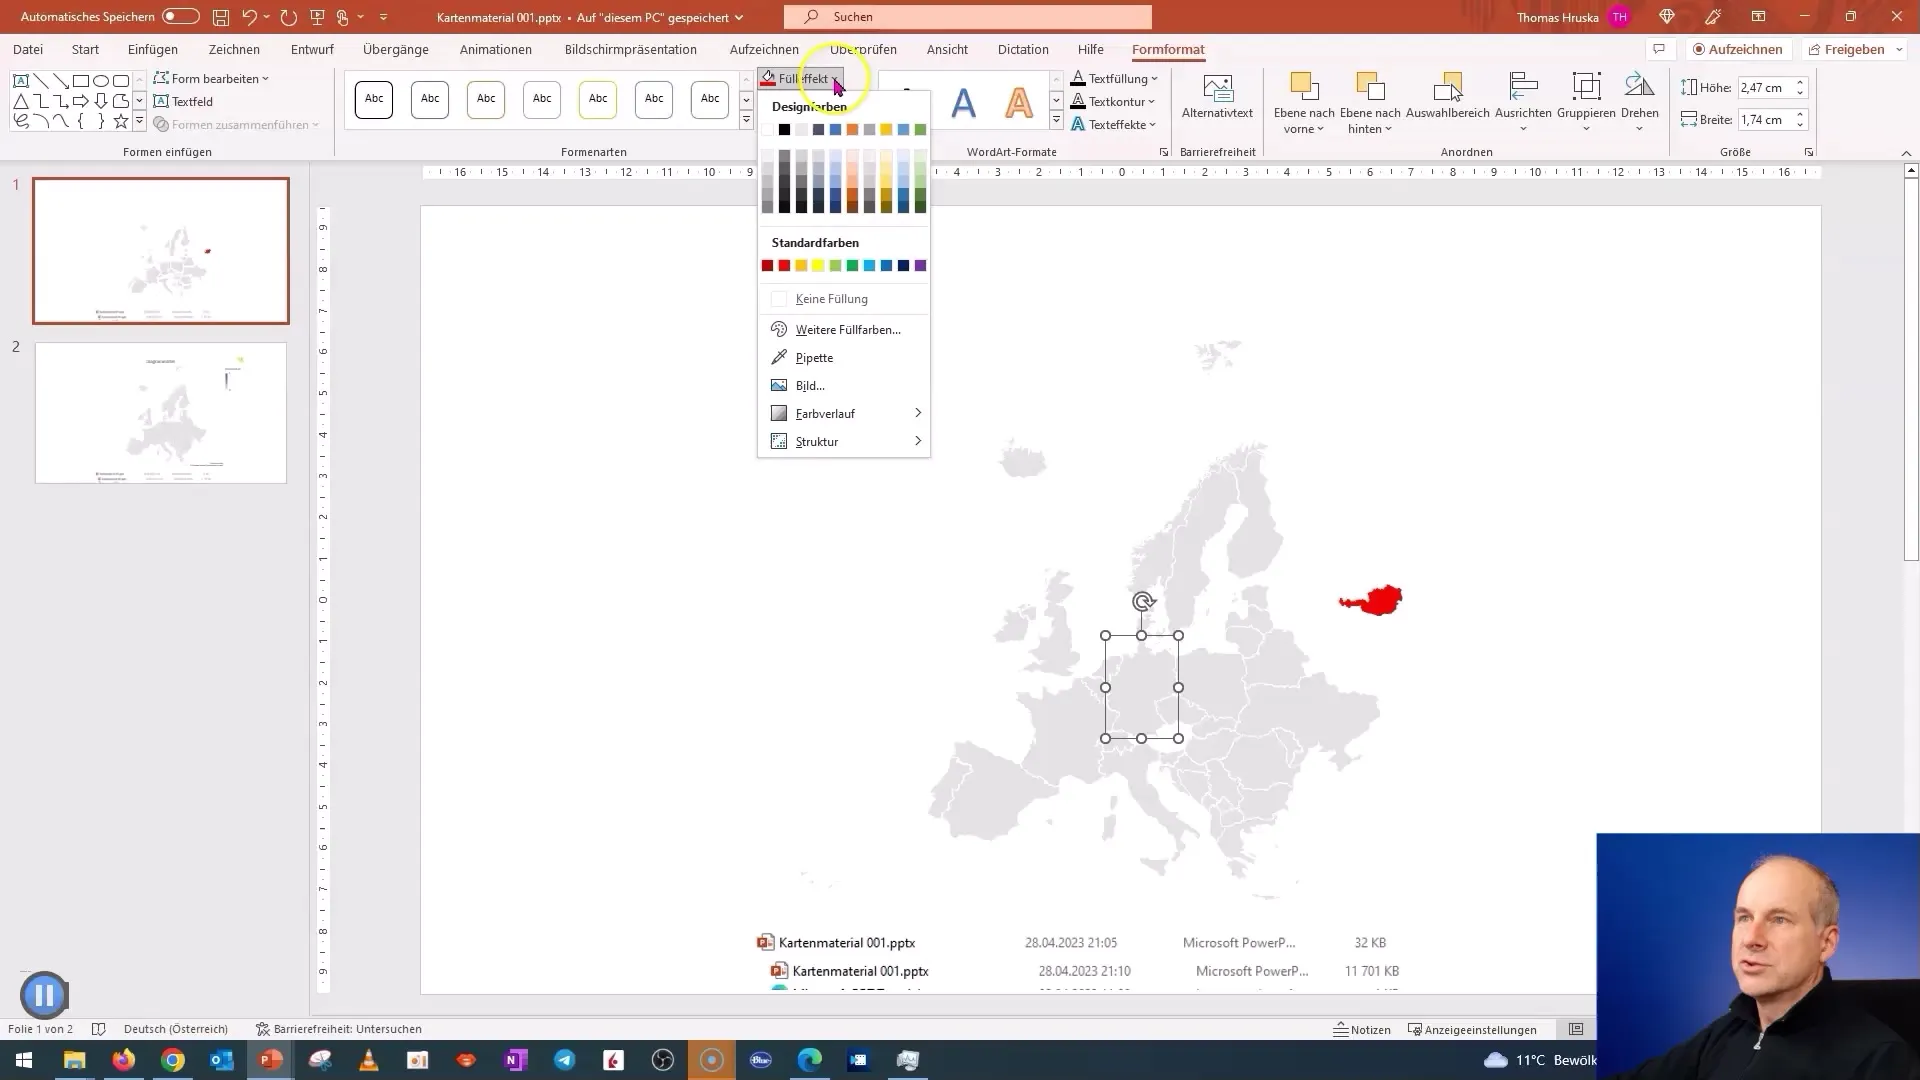Click the Redo icon in quick access toolbar
Viewport: 1920px width, 1080px height.
tap(289, 17)
